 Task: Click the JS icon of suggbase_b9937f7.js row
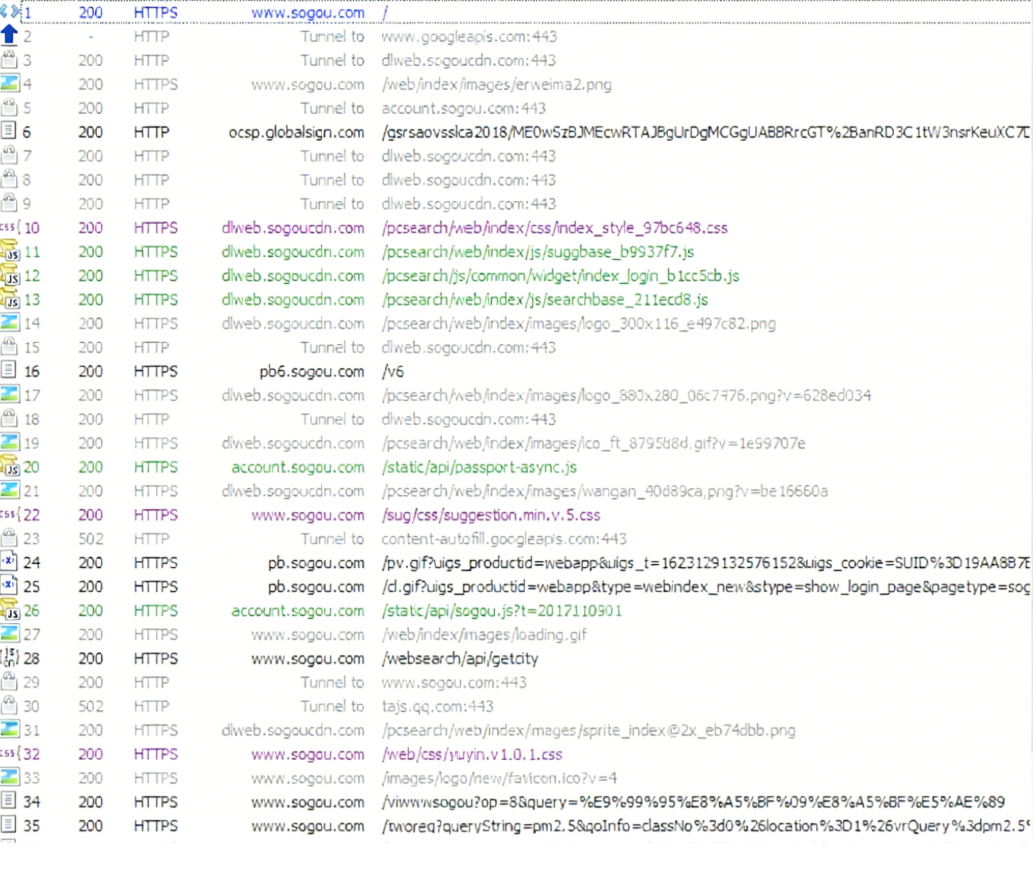[x=10, y=251]
